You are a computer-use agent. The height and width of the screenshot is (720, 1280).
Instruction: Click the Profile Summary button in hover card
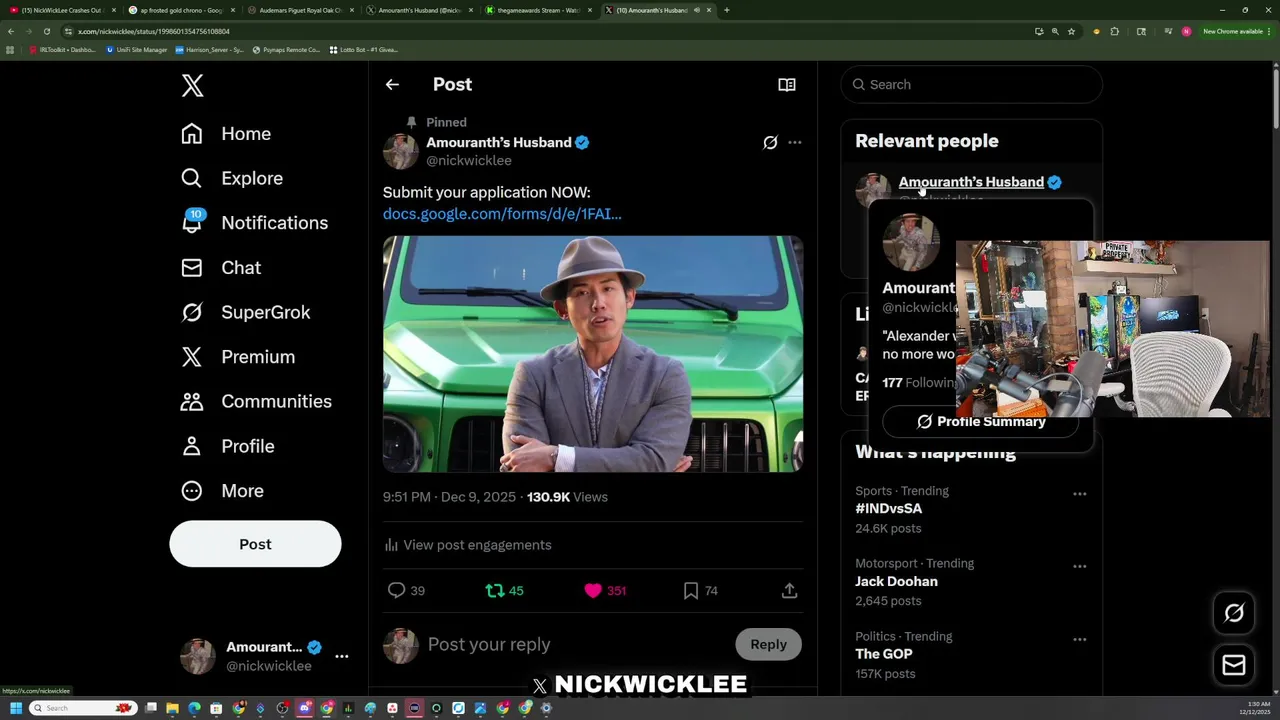point(981,422)
